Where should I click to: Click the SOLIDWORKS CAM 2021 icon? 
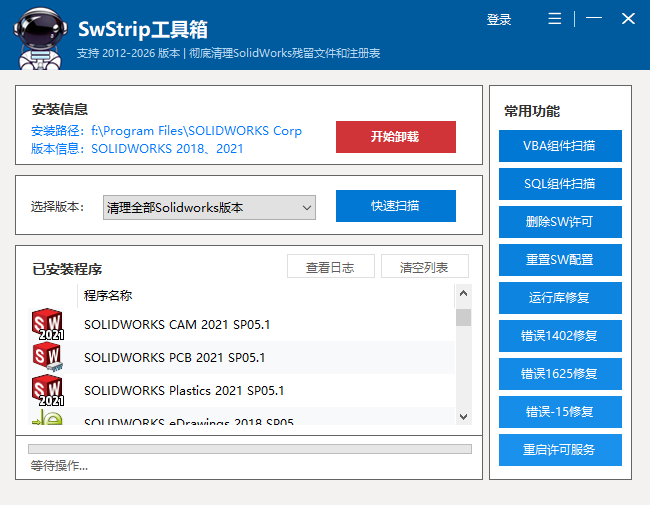(x=48, y=324)
